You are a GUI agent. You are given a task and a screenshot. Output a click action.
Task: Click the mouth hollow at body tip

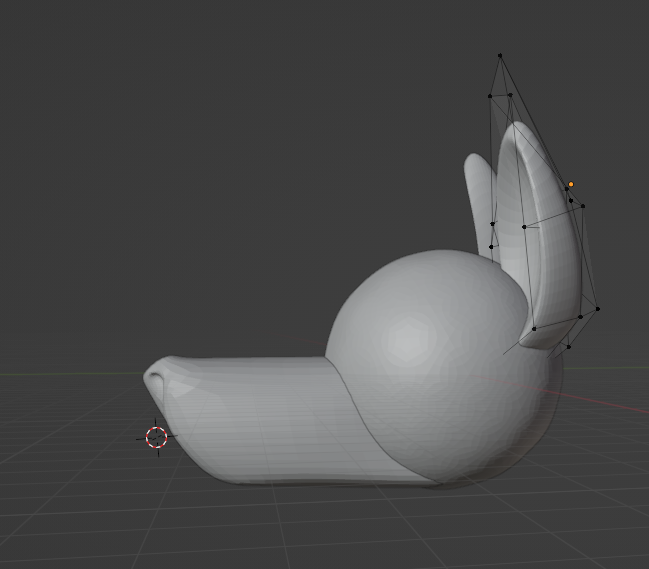158,379
